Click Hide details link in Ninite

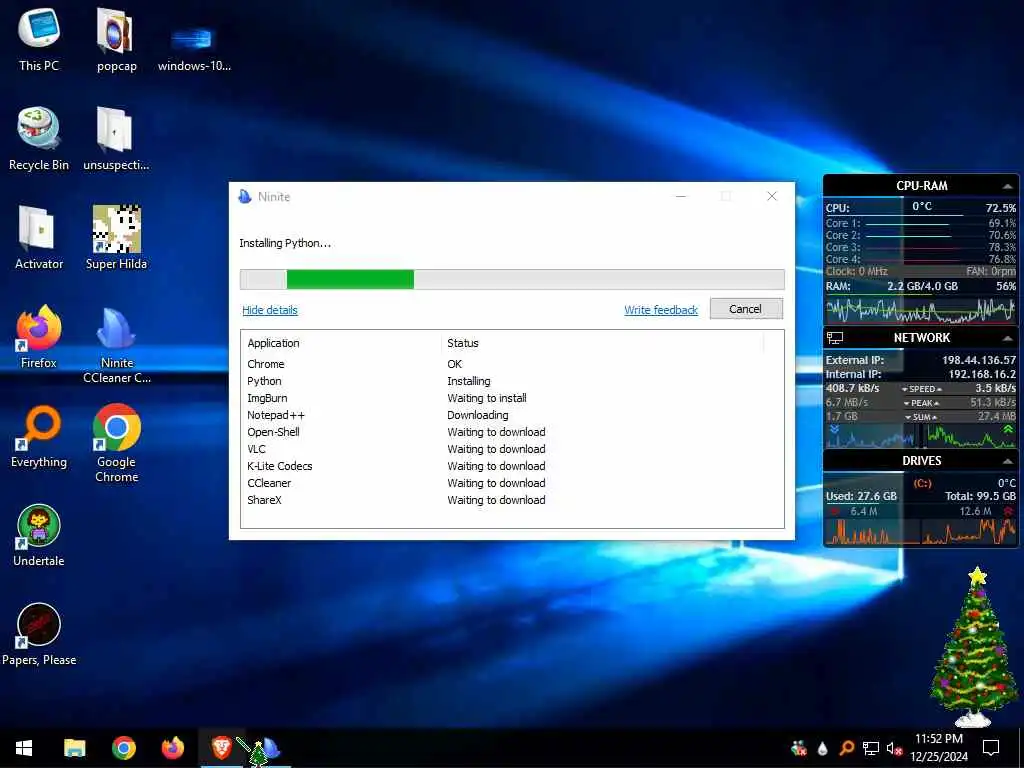270,310
